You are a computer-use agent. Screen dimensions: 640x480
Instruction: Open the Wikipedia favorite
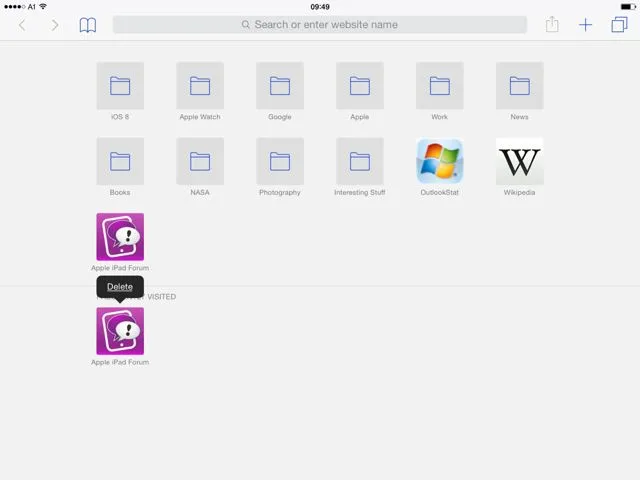pos(520,161)
